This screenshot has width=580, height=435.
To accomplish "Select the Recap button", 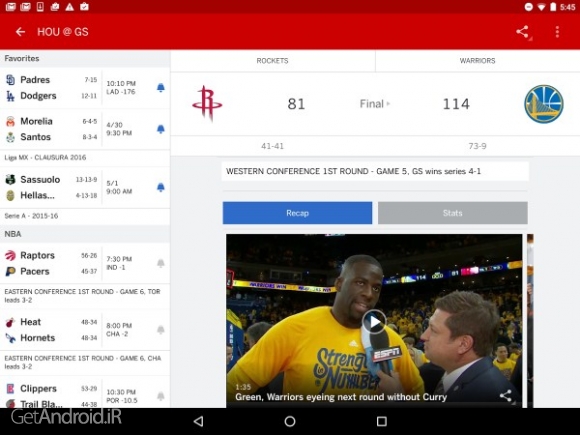I will (x=297, y=213).
